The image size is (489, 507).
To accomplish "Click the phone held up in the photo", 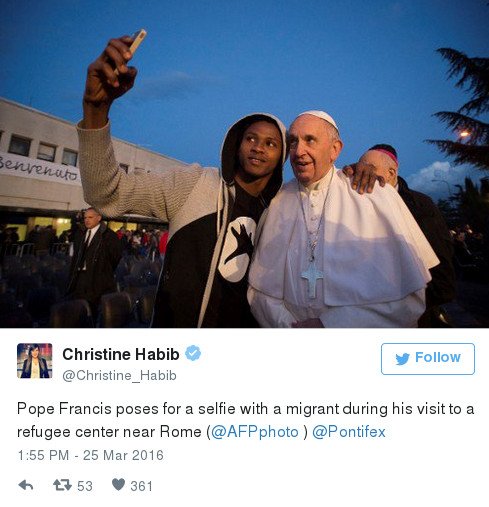I will [138, 42].
